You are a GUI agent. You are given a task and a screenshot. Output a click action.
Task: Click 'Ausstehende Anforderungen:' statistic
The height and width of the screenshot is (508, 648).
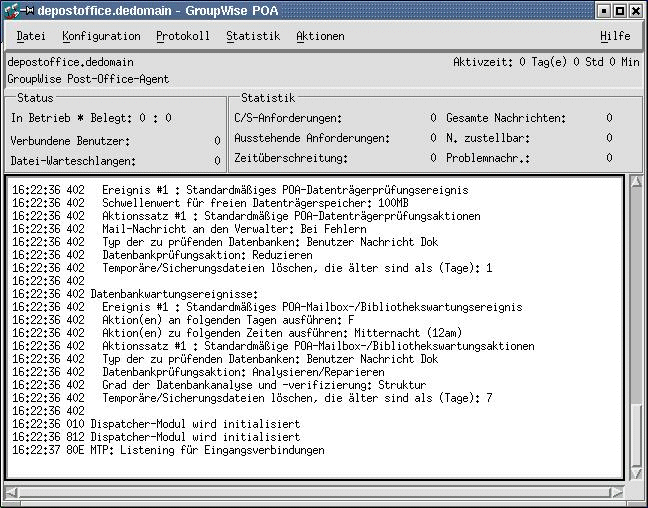pyautogui.click(x=312, y=138)
